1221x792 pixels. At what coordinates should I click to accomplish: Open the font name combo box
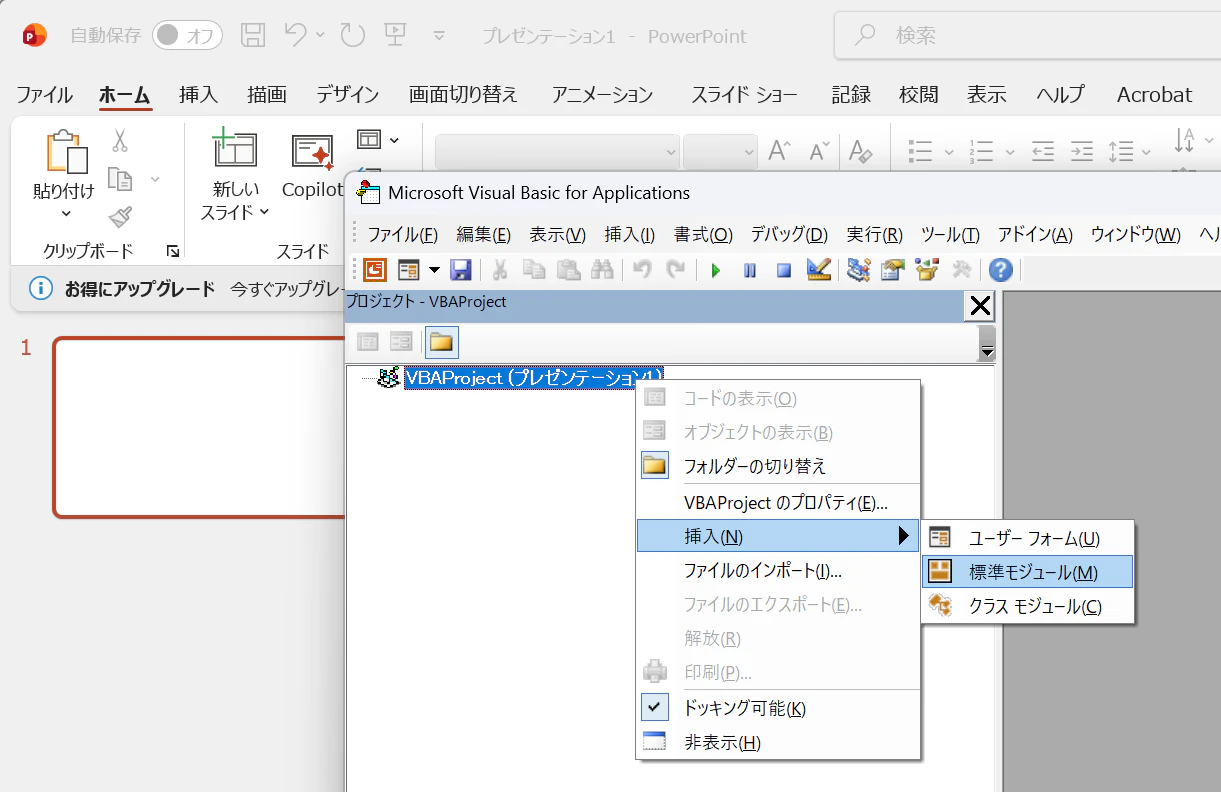tap(558, 152)
